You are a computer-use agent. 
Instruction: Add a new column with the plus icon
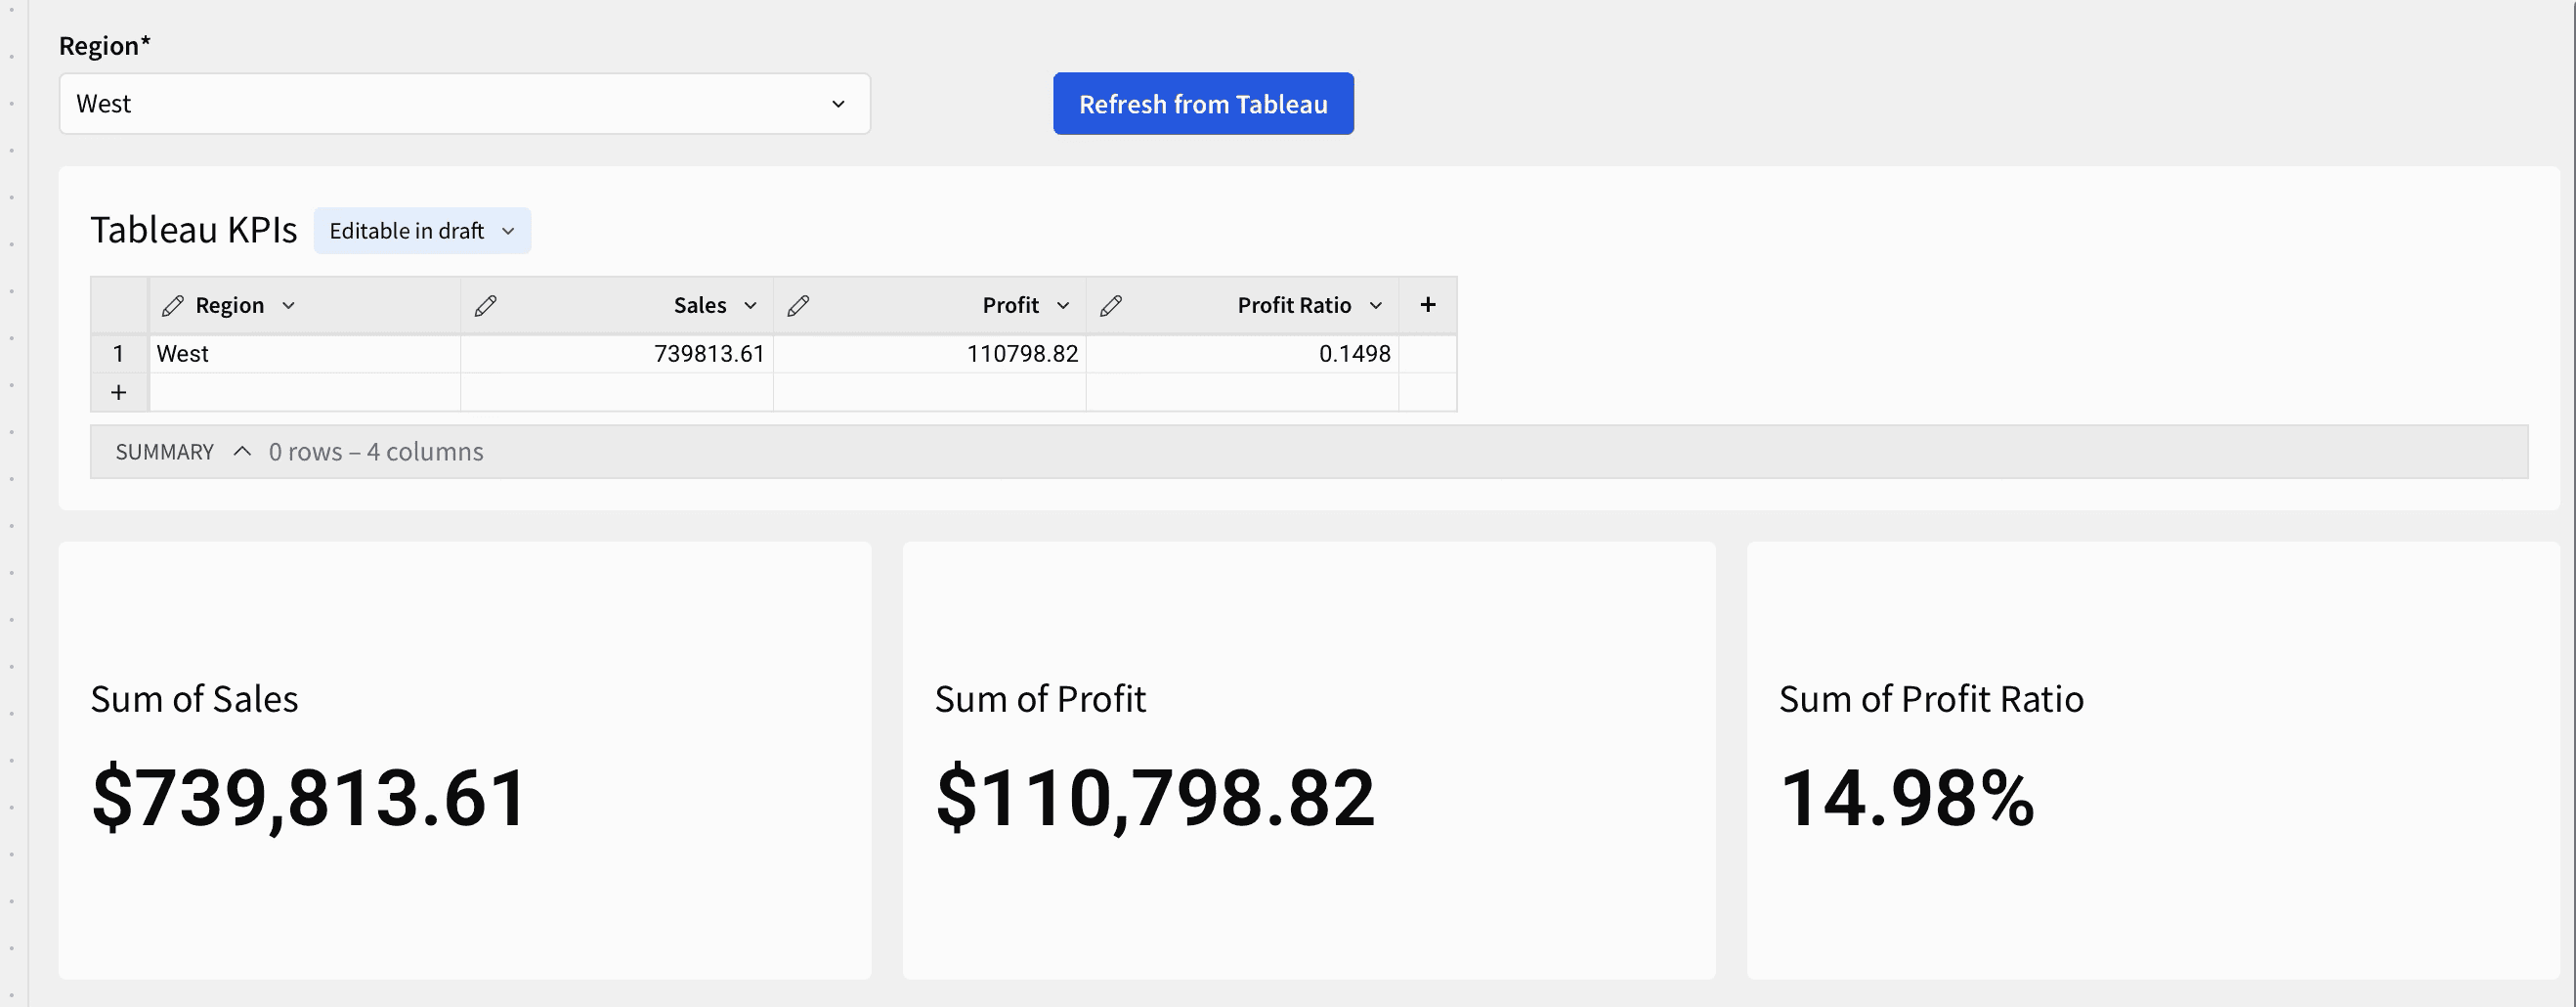[x=1428, y=305]
